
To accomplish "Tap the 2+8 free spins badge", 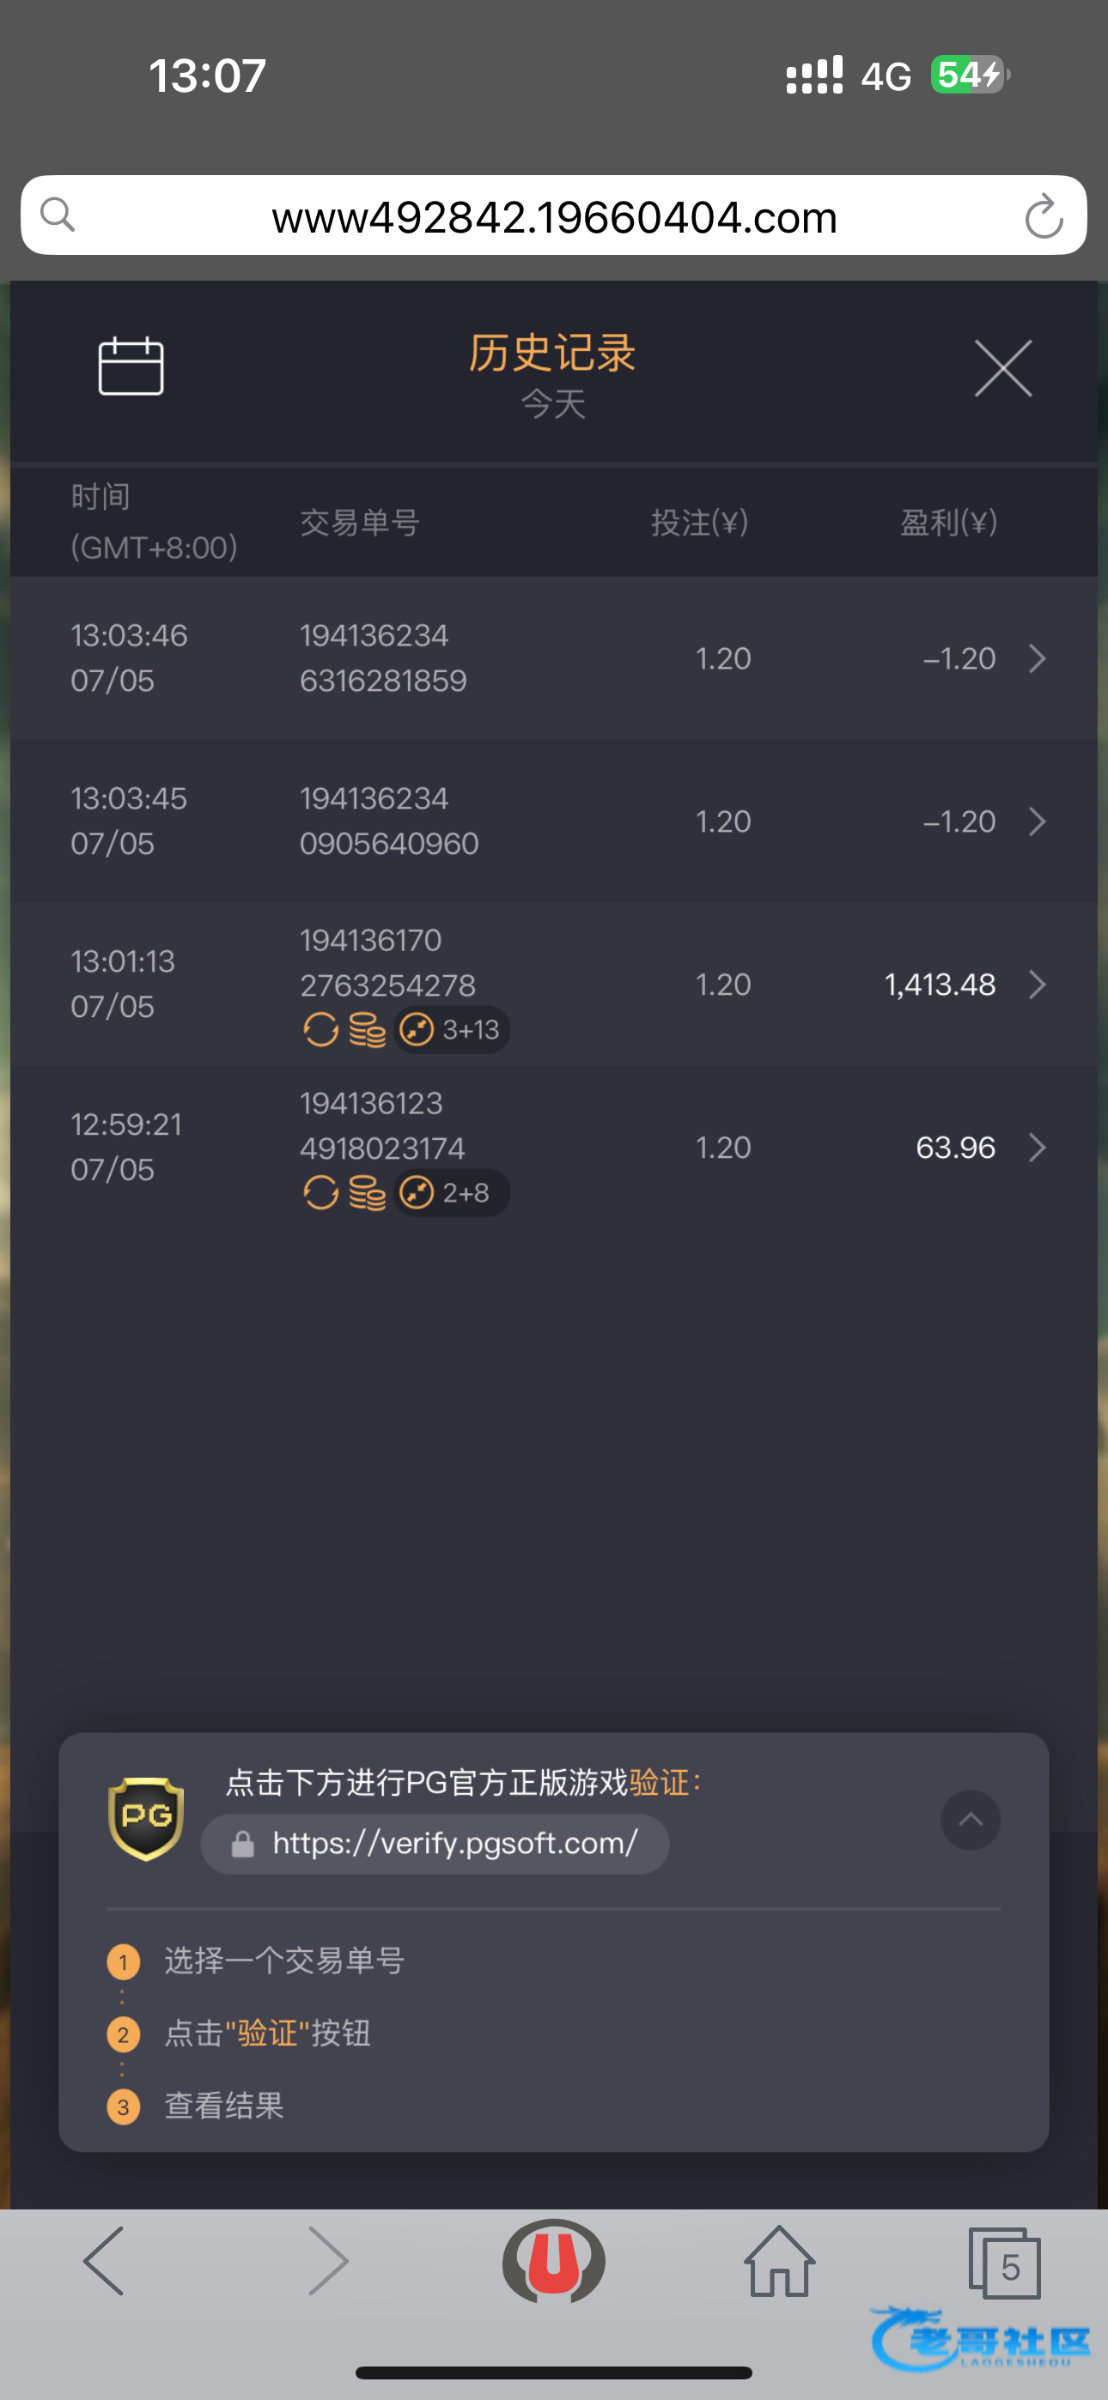I will coord(450,1193).
